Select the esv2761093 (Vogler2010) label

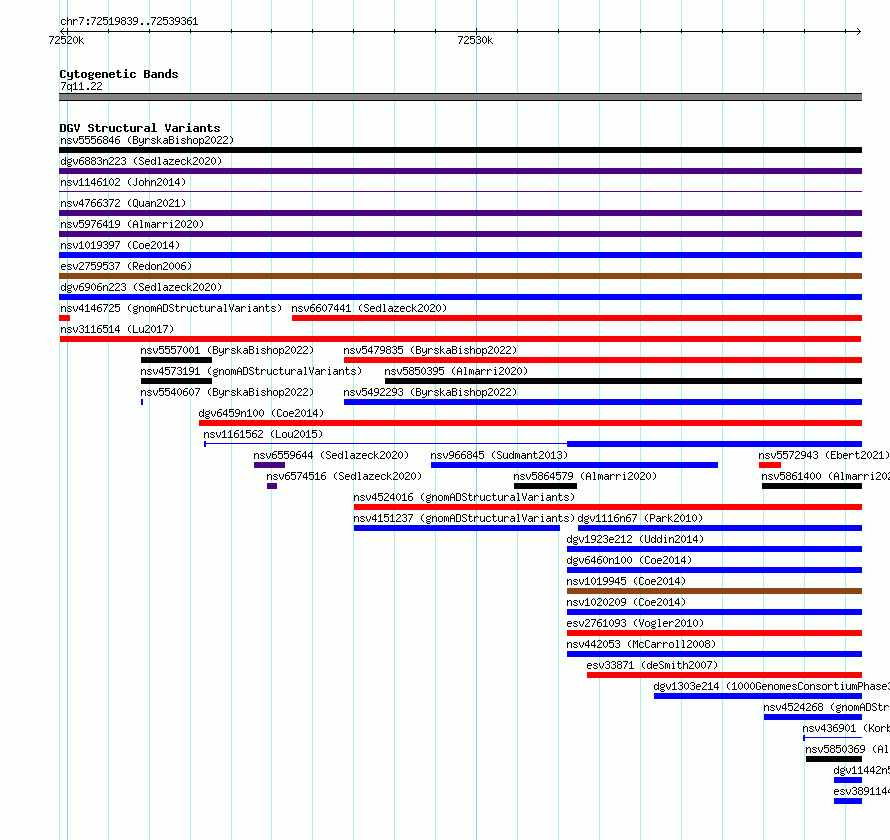[x=635, y=623]
